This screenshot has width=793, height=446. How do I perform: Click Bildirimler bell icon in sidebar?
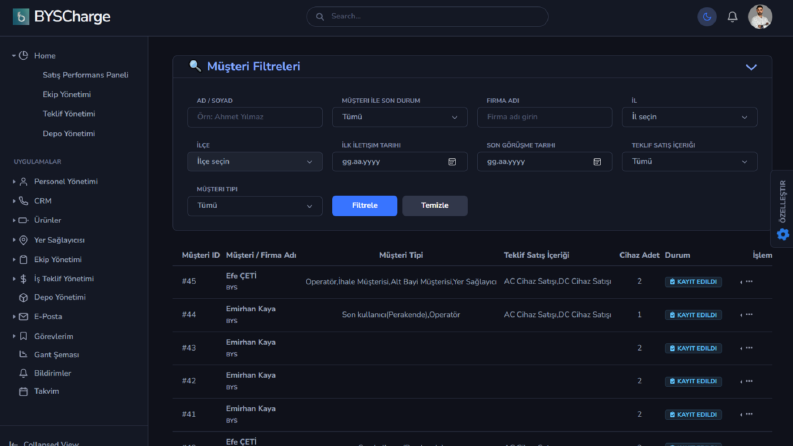click(23, 373)
